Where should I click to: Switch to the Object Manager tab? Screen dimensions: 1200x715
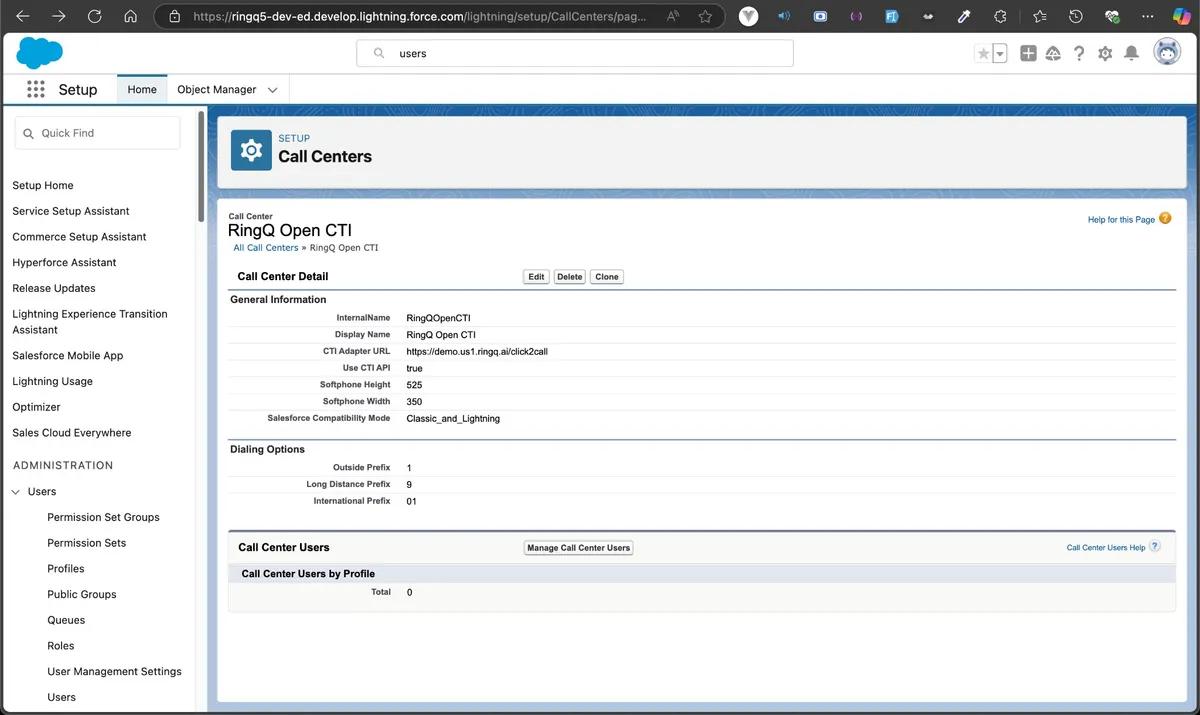(217, 89)
